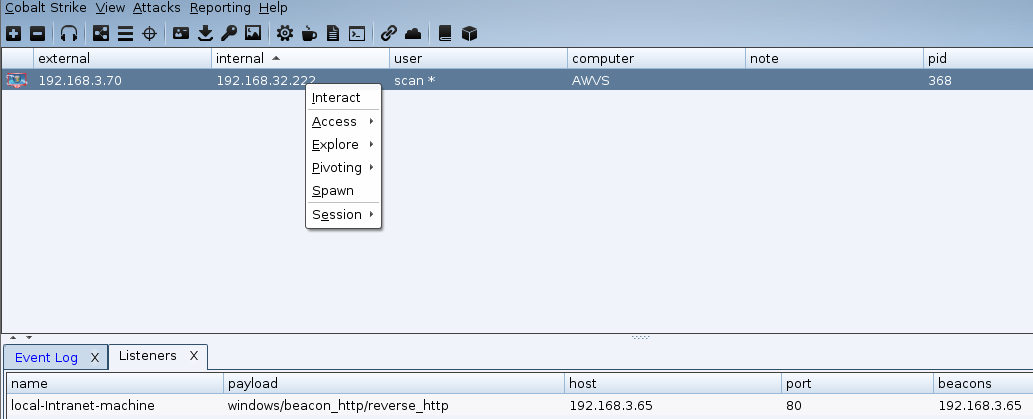Expand the Access submenu
The width and height of the screenshot is (1033, 419).
click(343, 121)
